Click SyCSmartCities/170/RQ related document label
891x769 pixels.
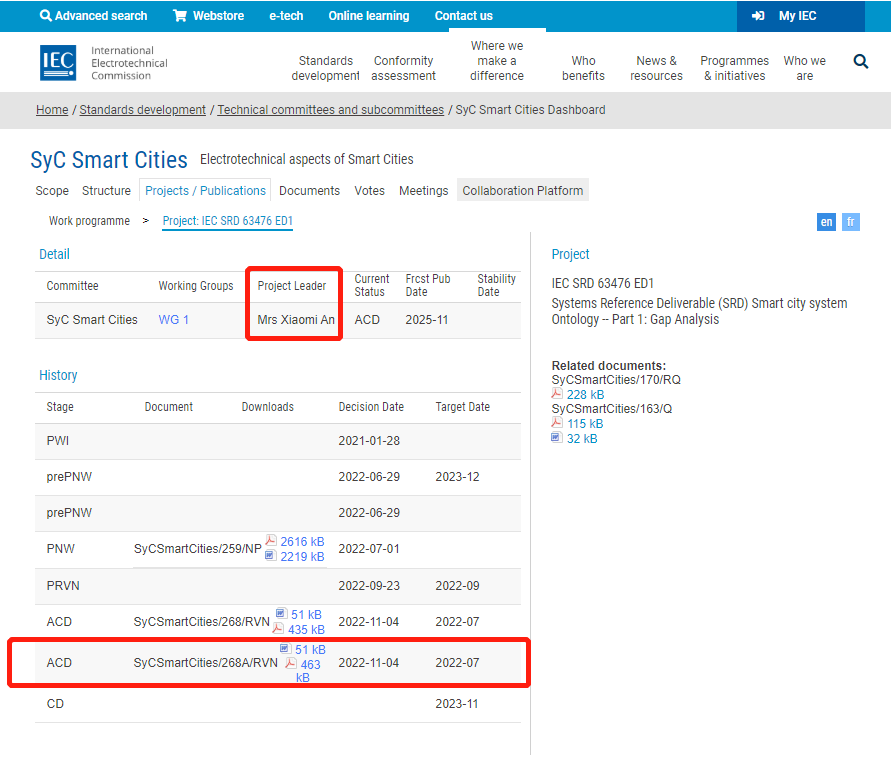click(x=616, y=380)
